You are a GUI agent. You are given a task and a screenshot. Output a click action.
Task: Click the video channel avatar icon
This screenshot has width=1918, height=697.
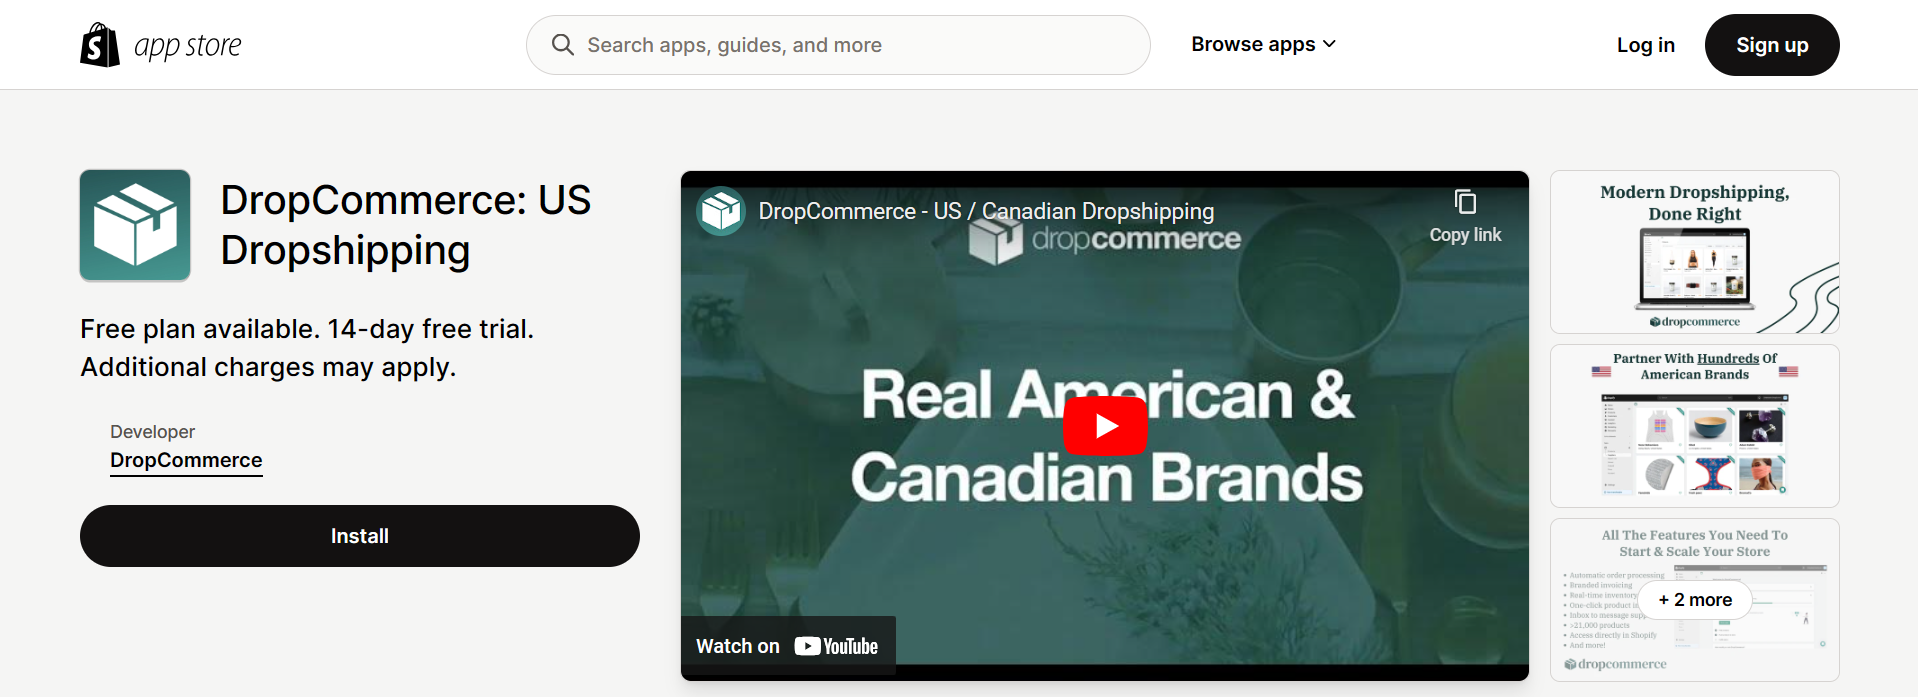pyautogui.click(x=721, y=211)
